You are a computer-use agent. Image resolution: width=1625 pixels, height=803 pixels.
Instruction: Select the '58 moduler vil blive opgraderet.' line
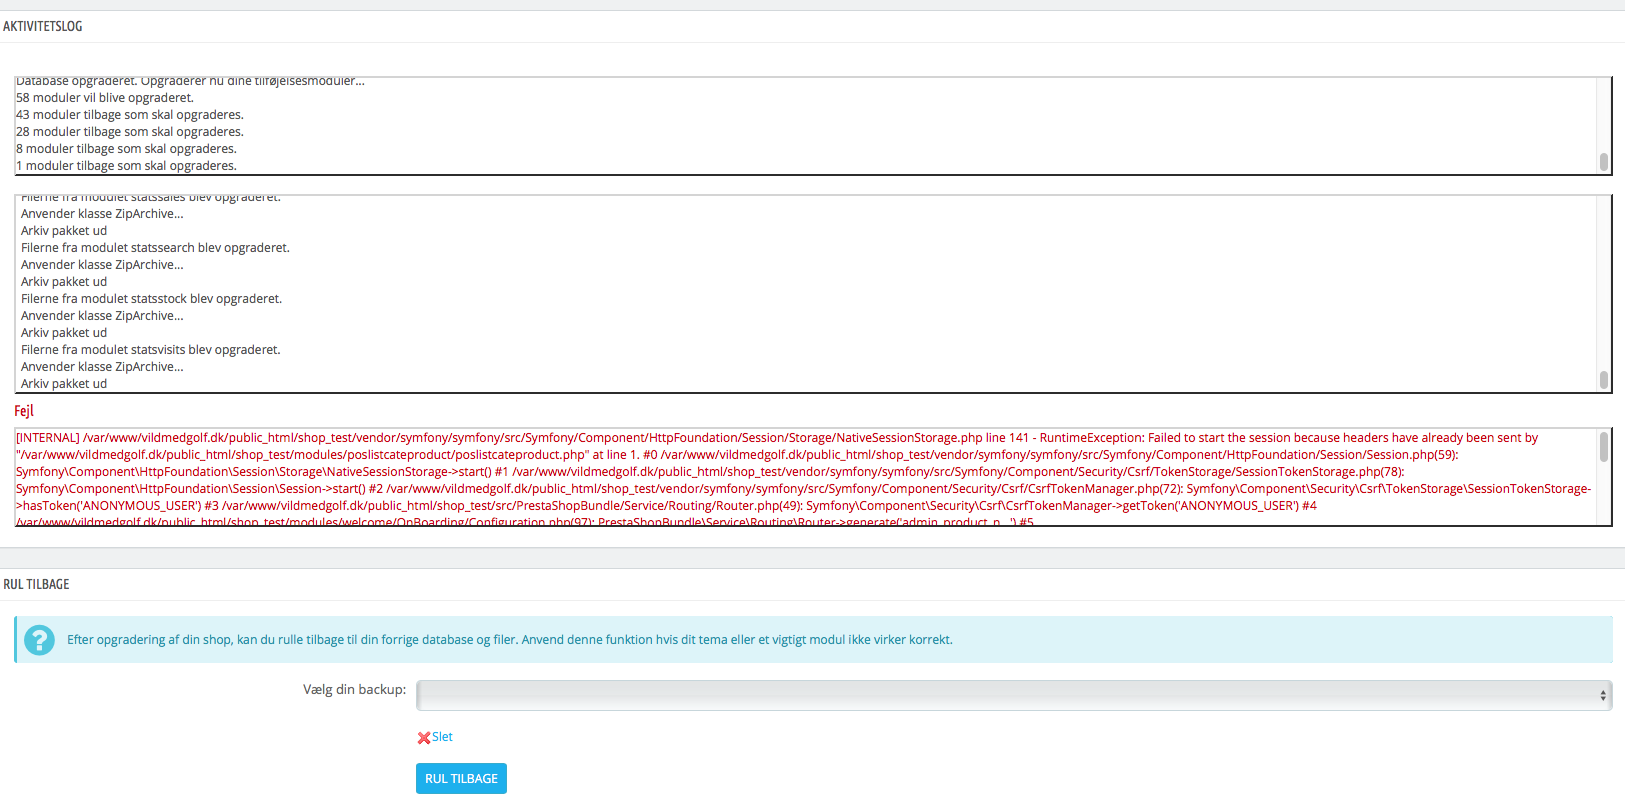click(105, 98)
